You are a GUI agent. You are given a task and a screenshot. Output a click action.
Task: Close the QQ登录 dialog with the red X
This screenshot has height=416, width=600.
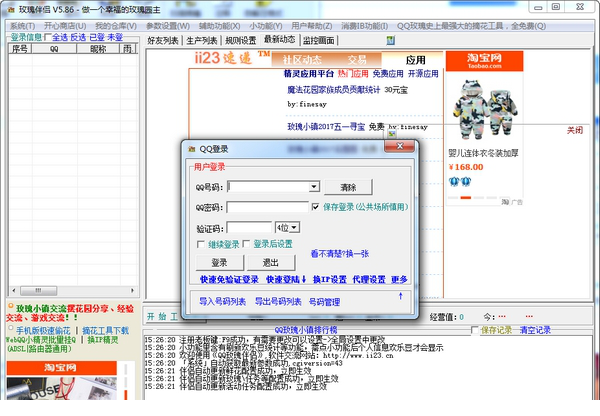point(399,146)
